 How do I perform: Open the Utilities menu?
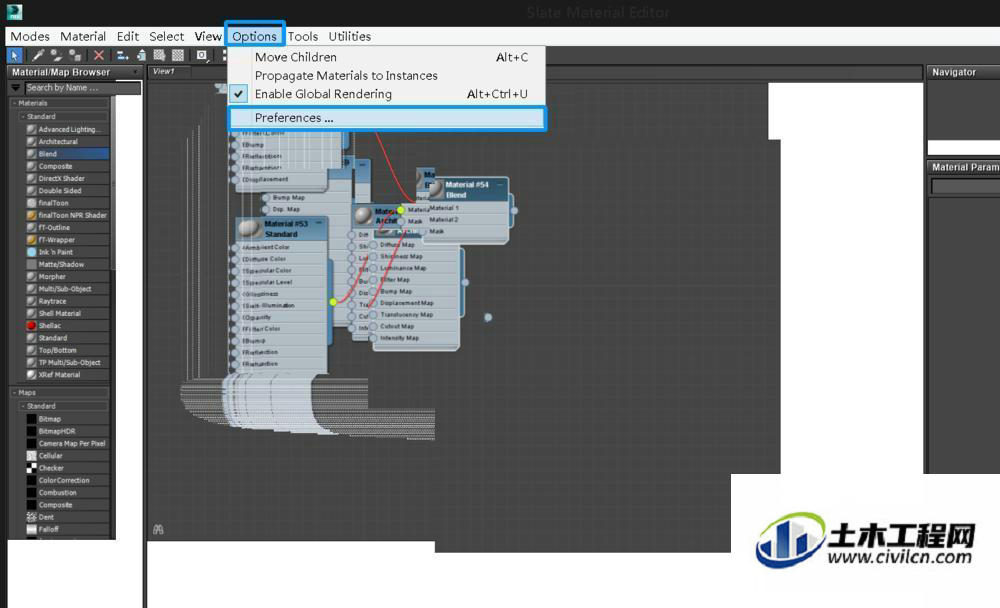click(x=349, y=36)
